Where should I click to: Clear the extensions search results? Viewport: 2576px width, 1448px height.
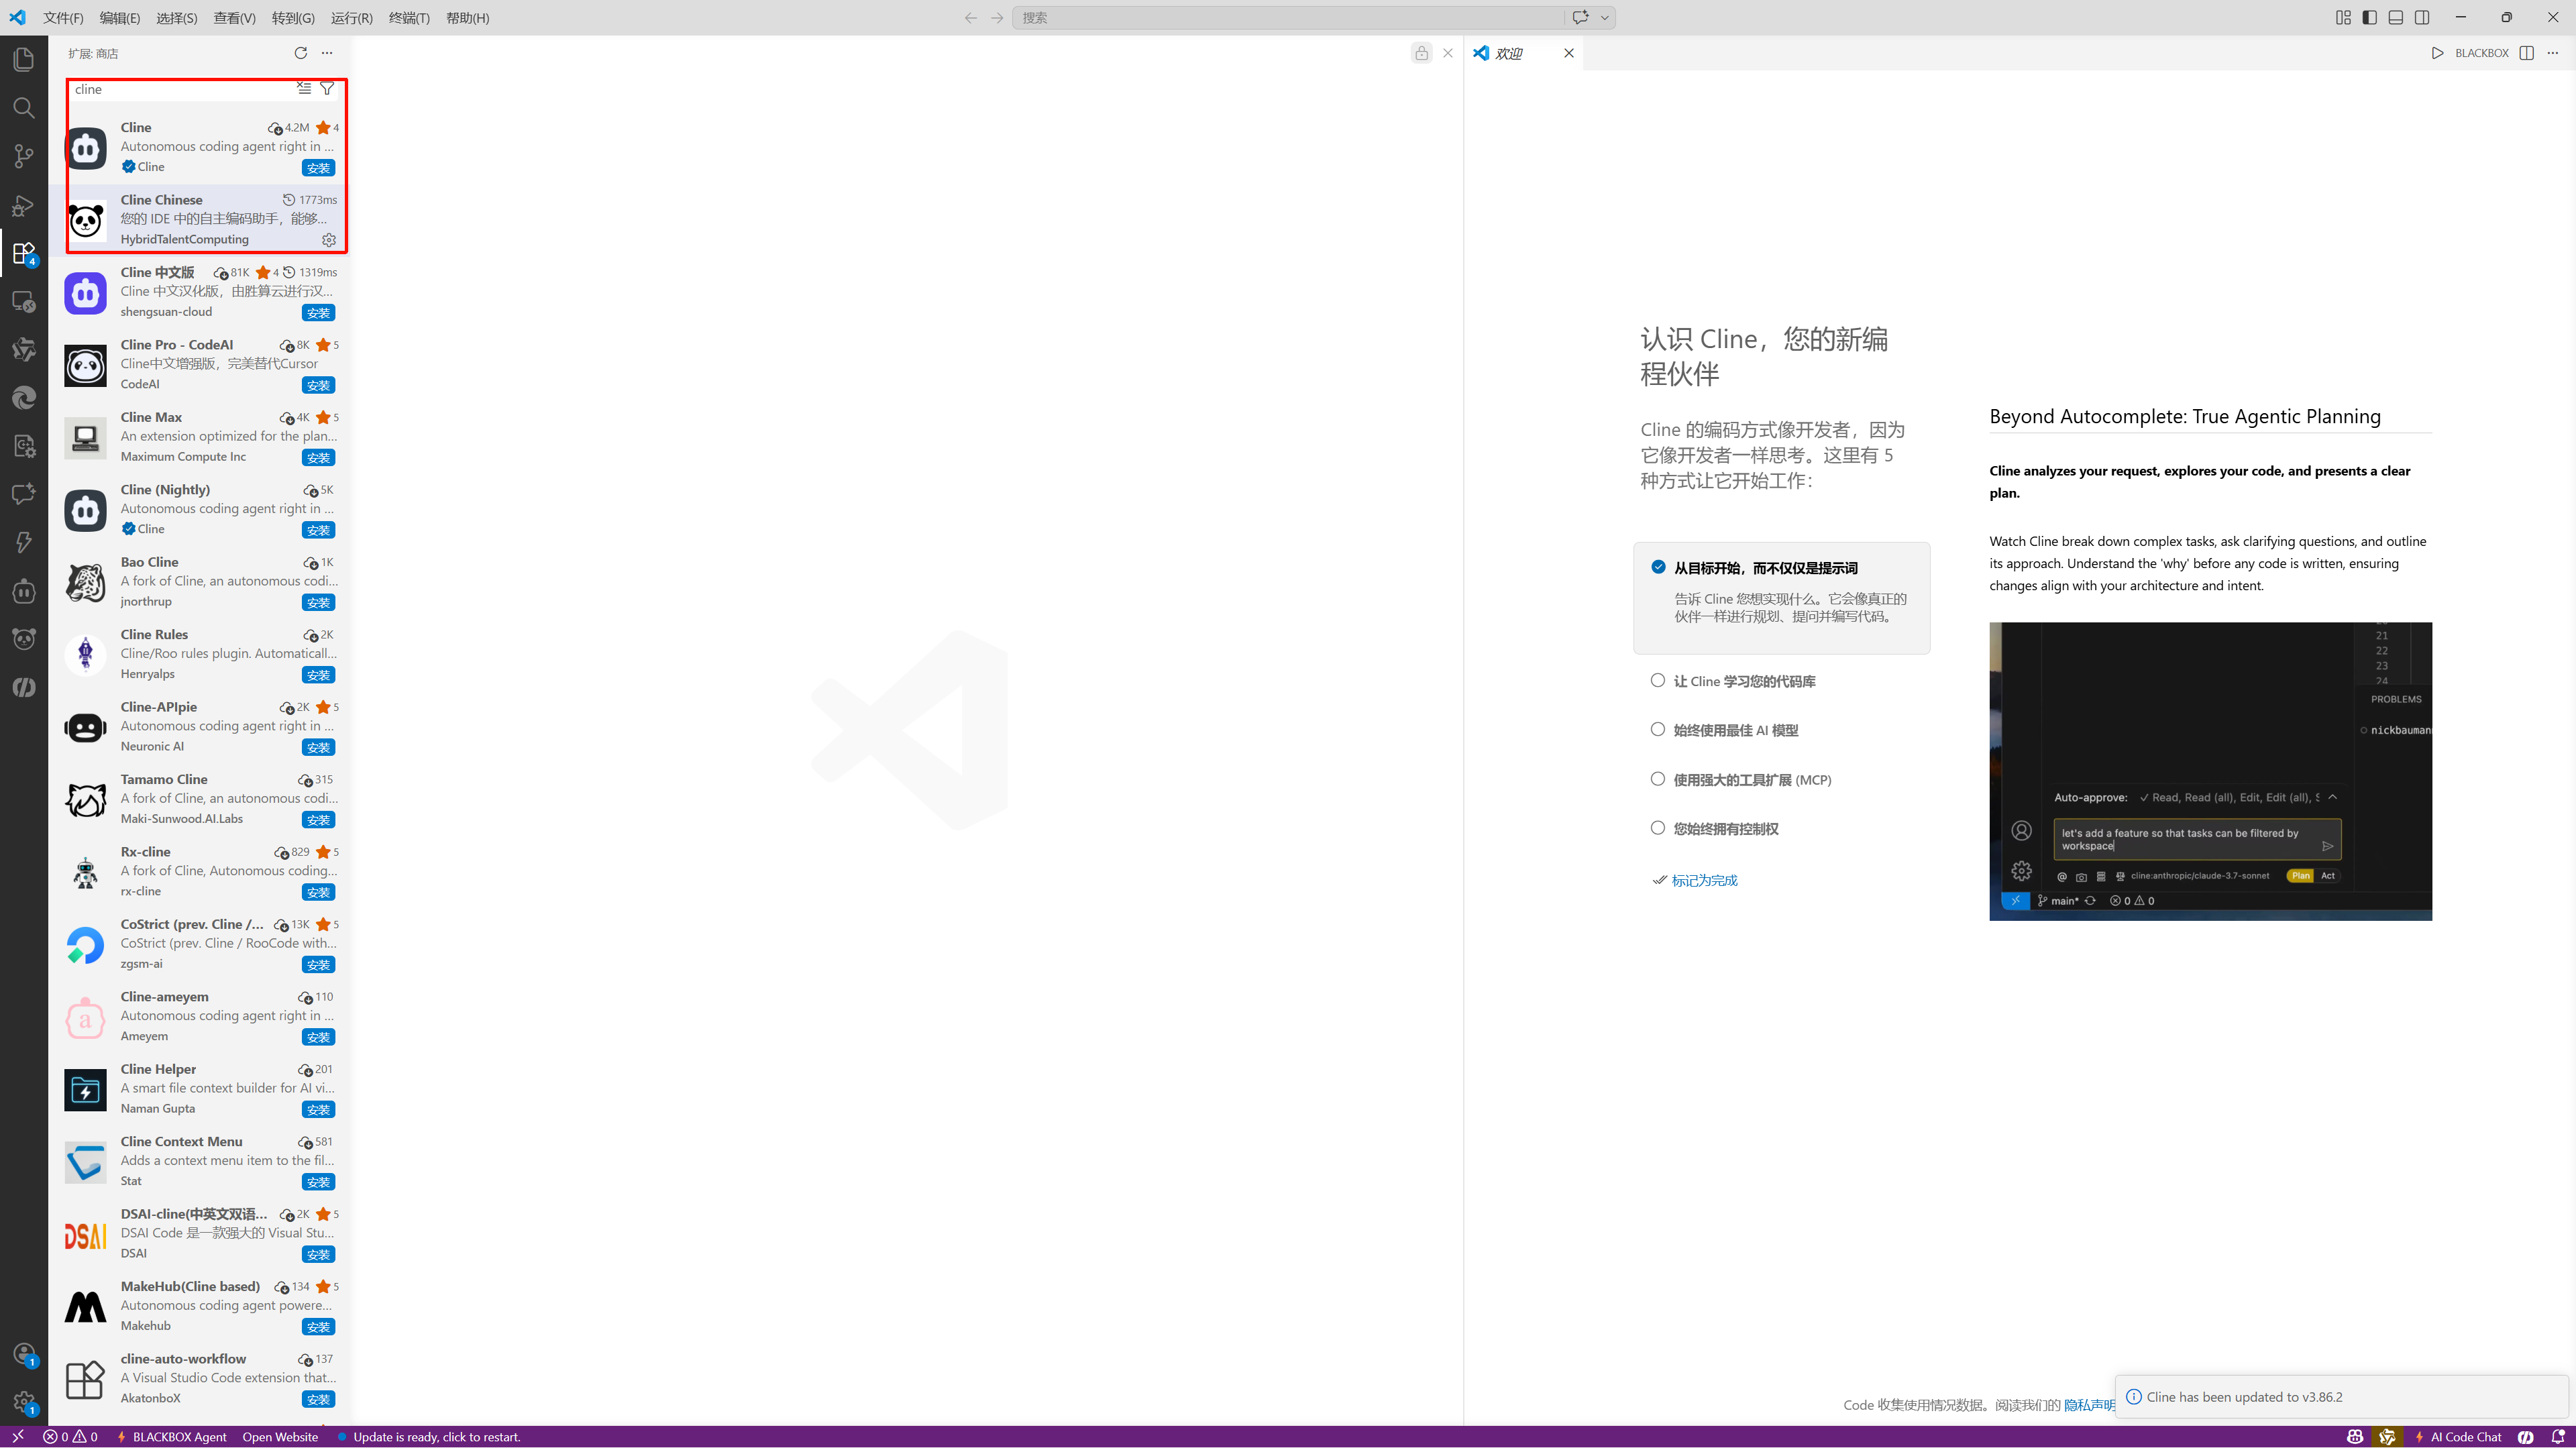click(x=304, y=89)
